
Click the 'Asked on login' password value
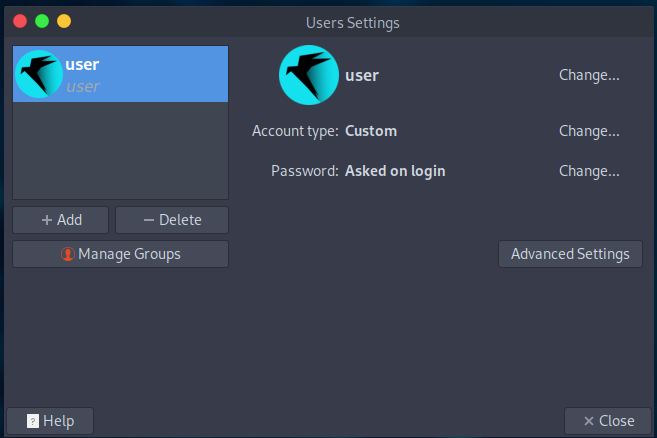(x=395, y=171)
